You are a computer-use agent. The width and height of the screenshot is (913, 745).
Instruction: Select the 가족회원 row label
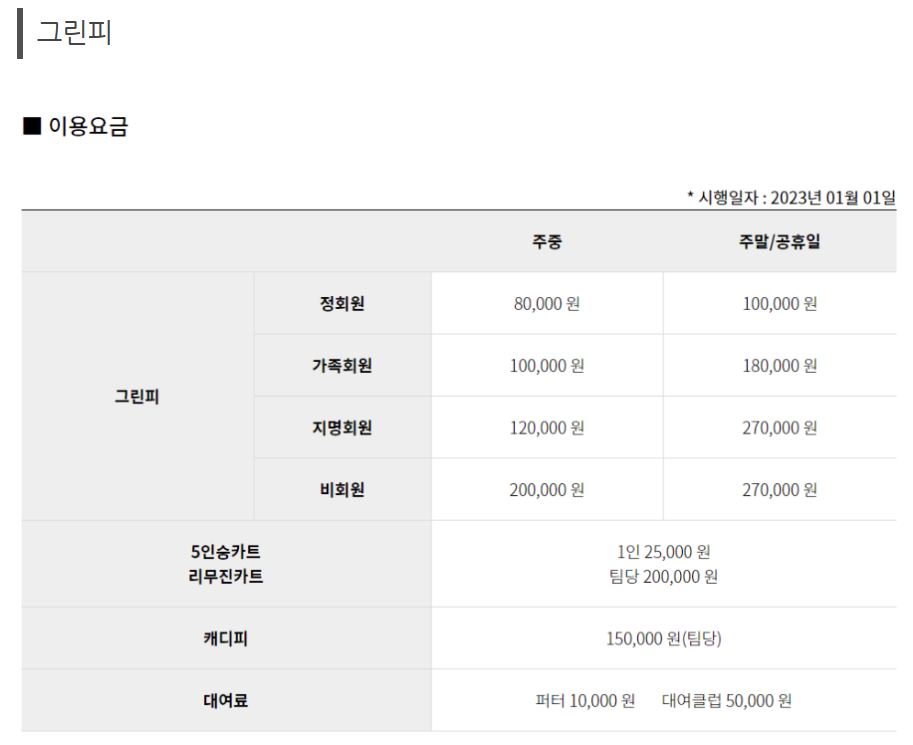pos(342,366)
